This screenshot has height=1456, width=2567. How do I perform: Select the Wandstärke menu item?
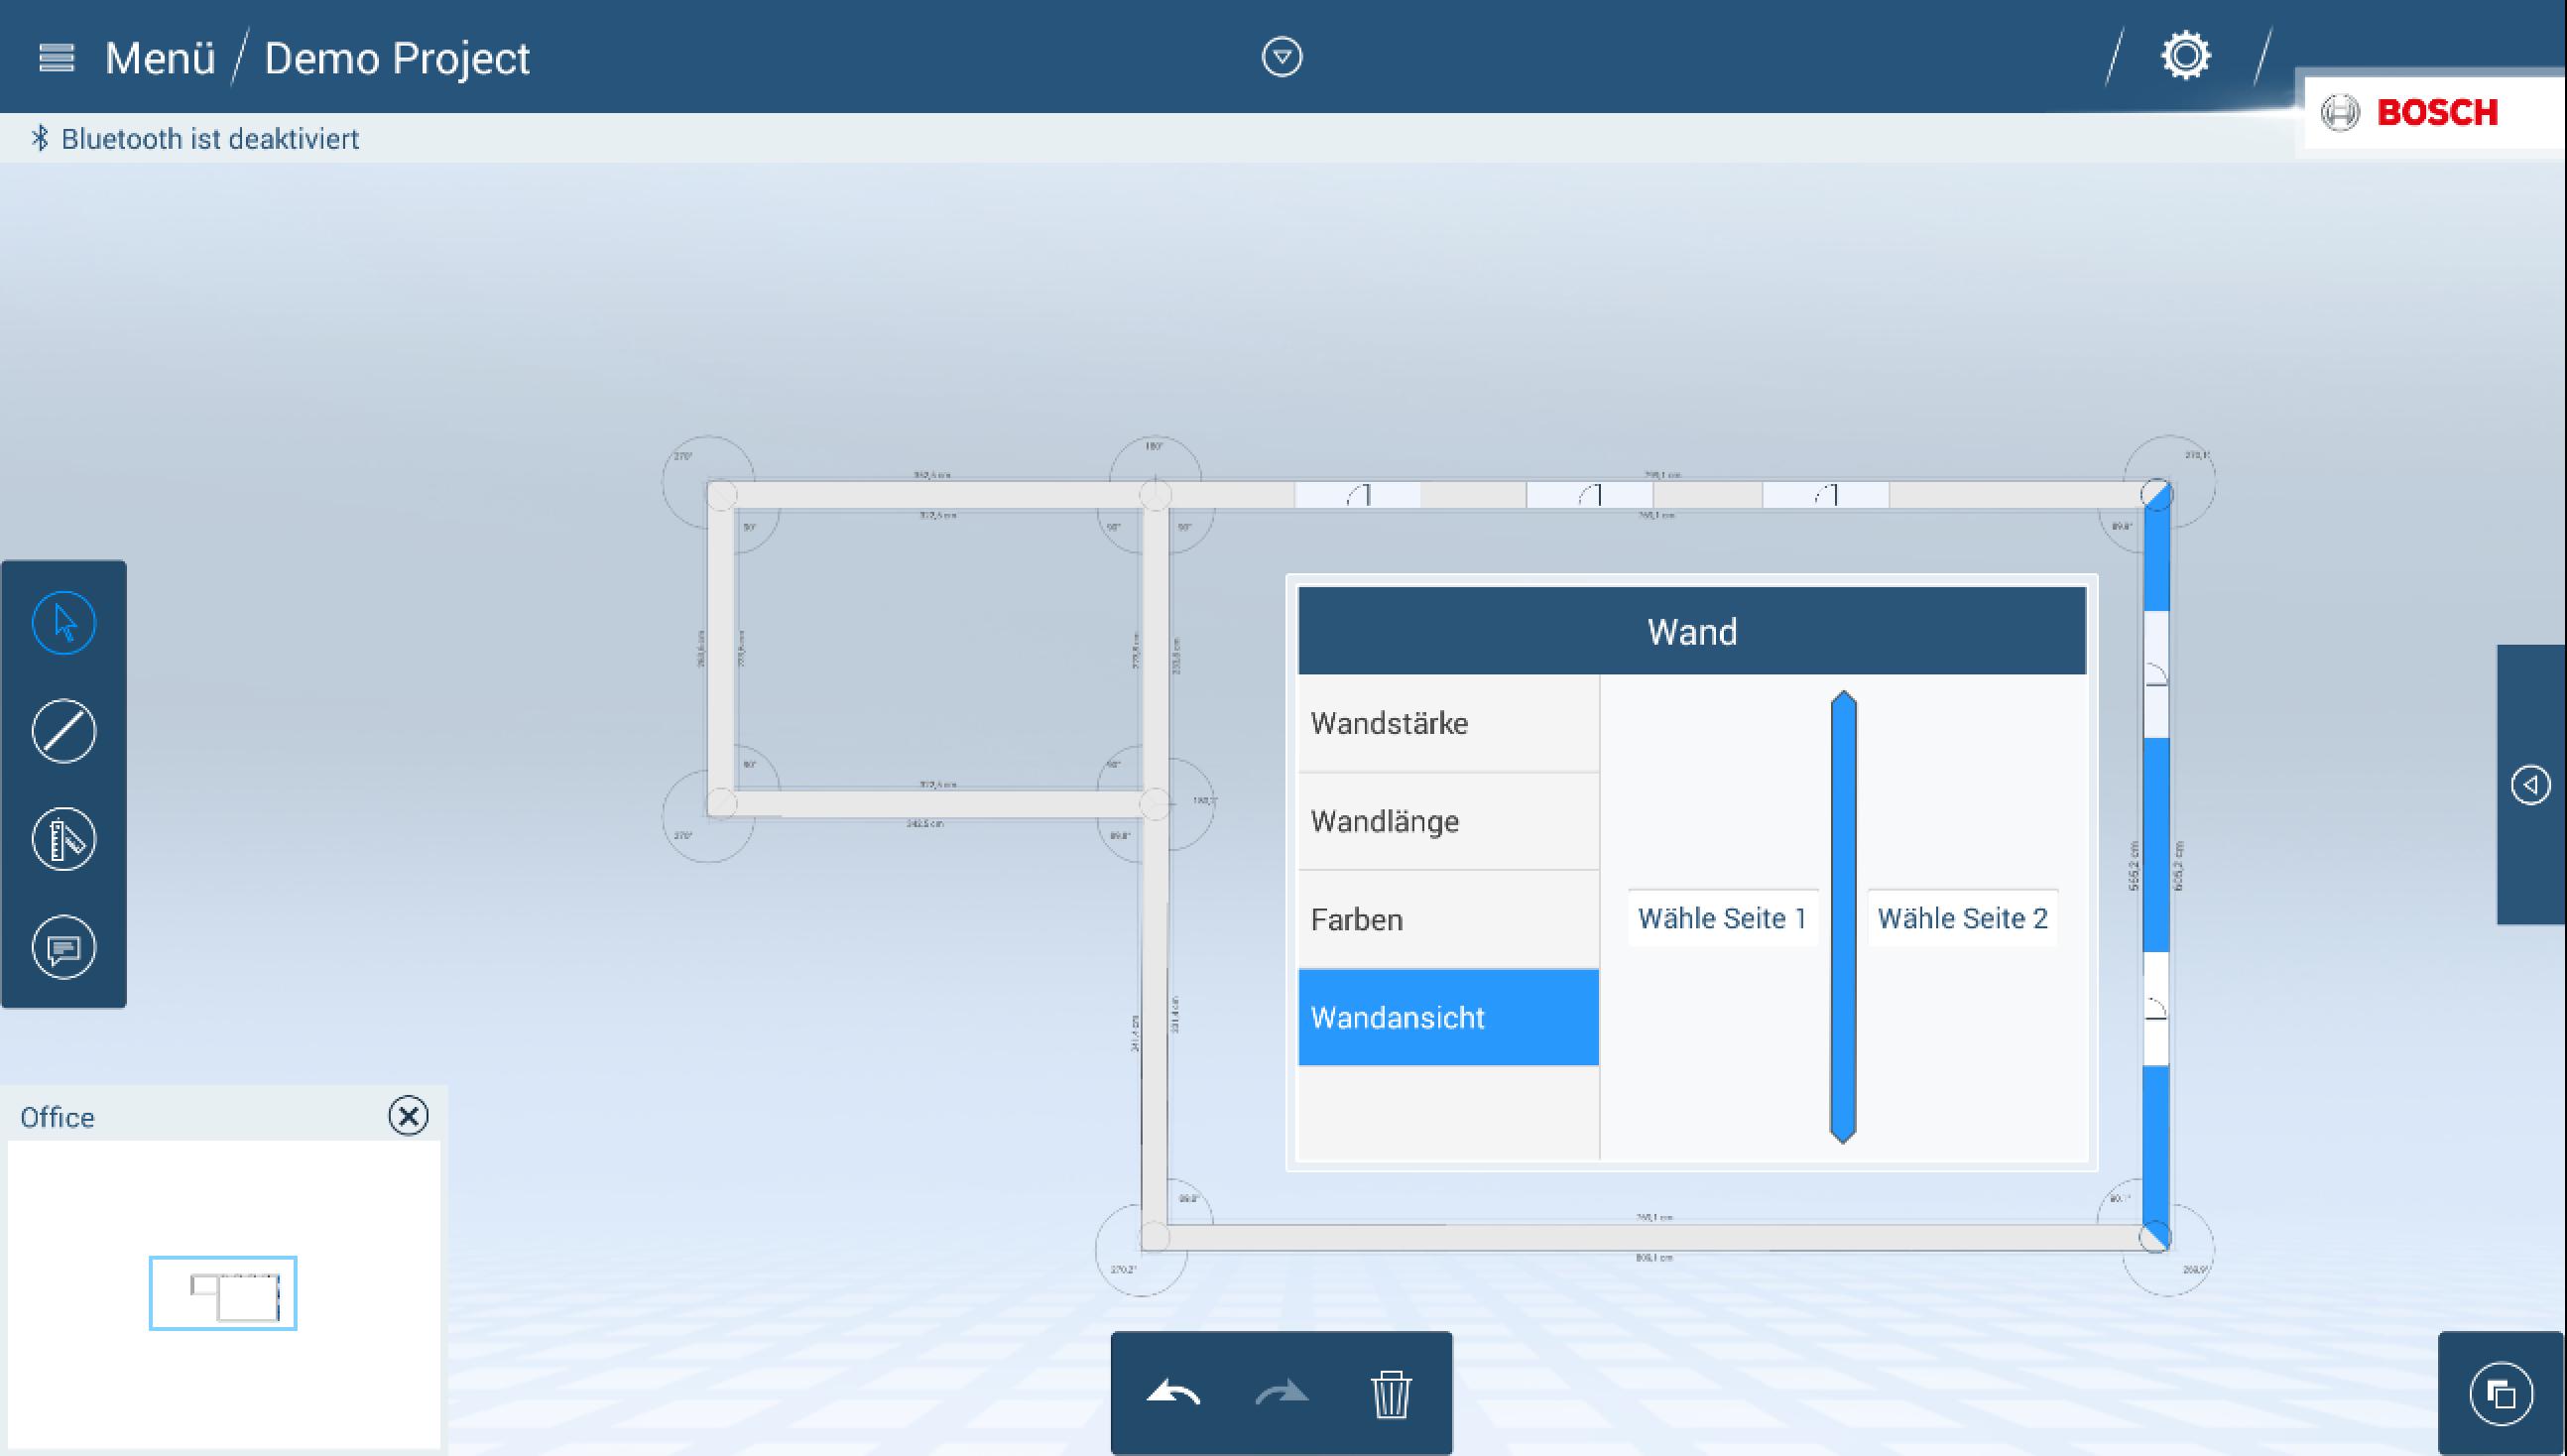coord(1448,723)
